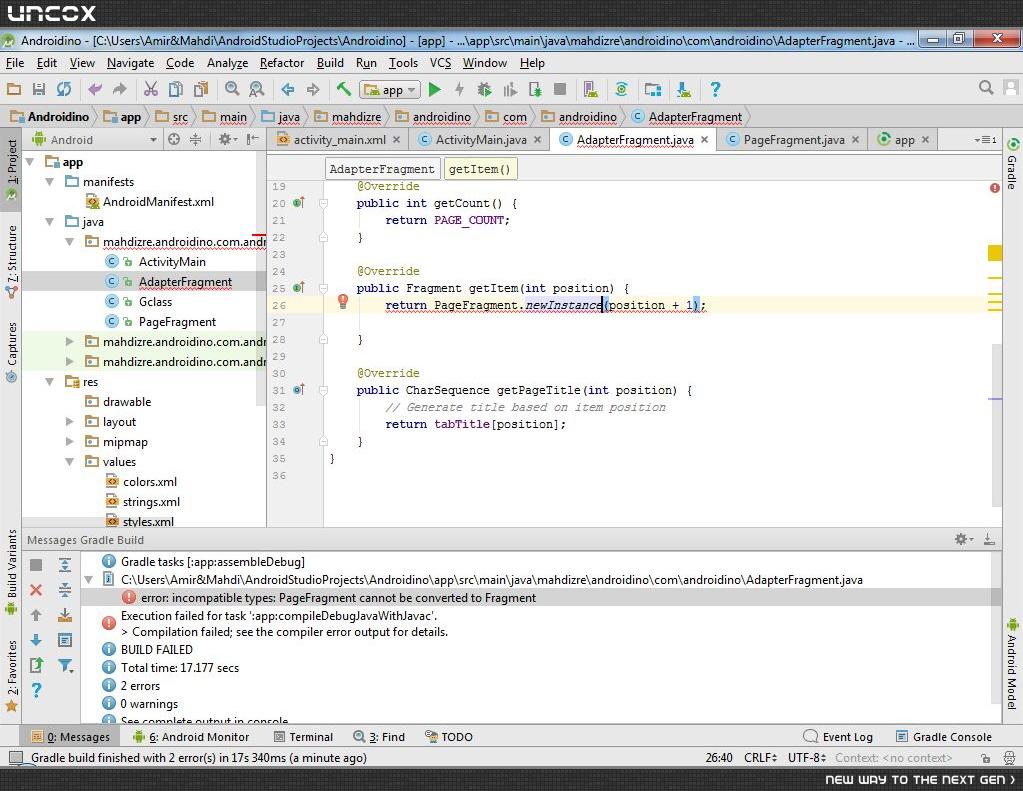This screenshot has width=1023, height=791.
Task: Collapse the values folder node
Action: [70, 461]
